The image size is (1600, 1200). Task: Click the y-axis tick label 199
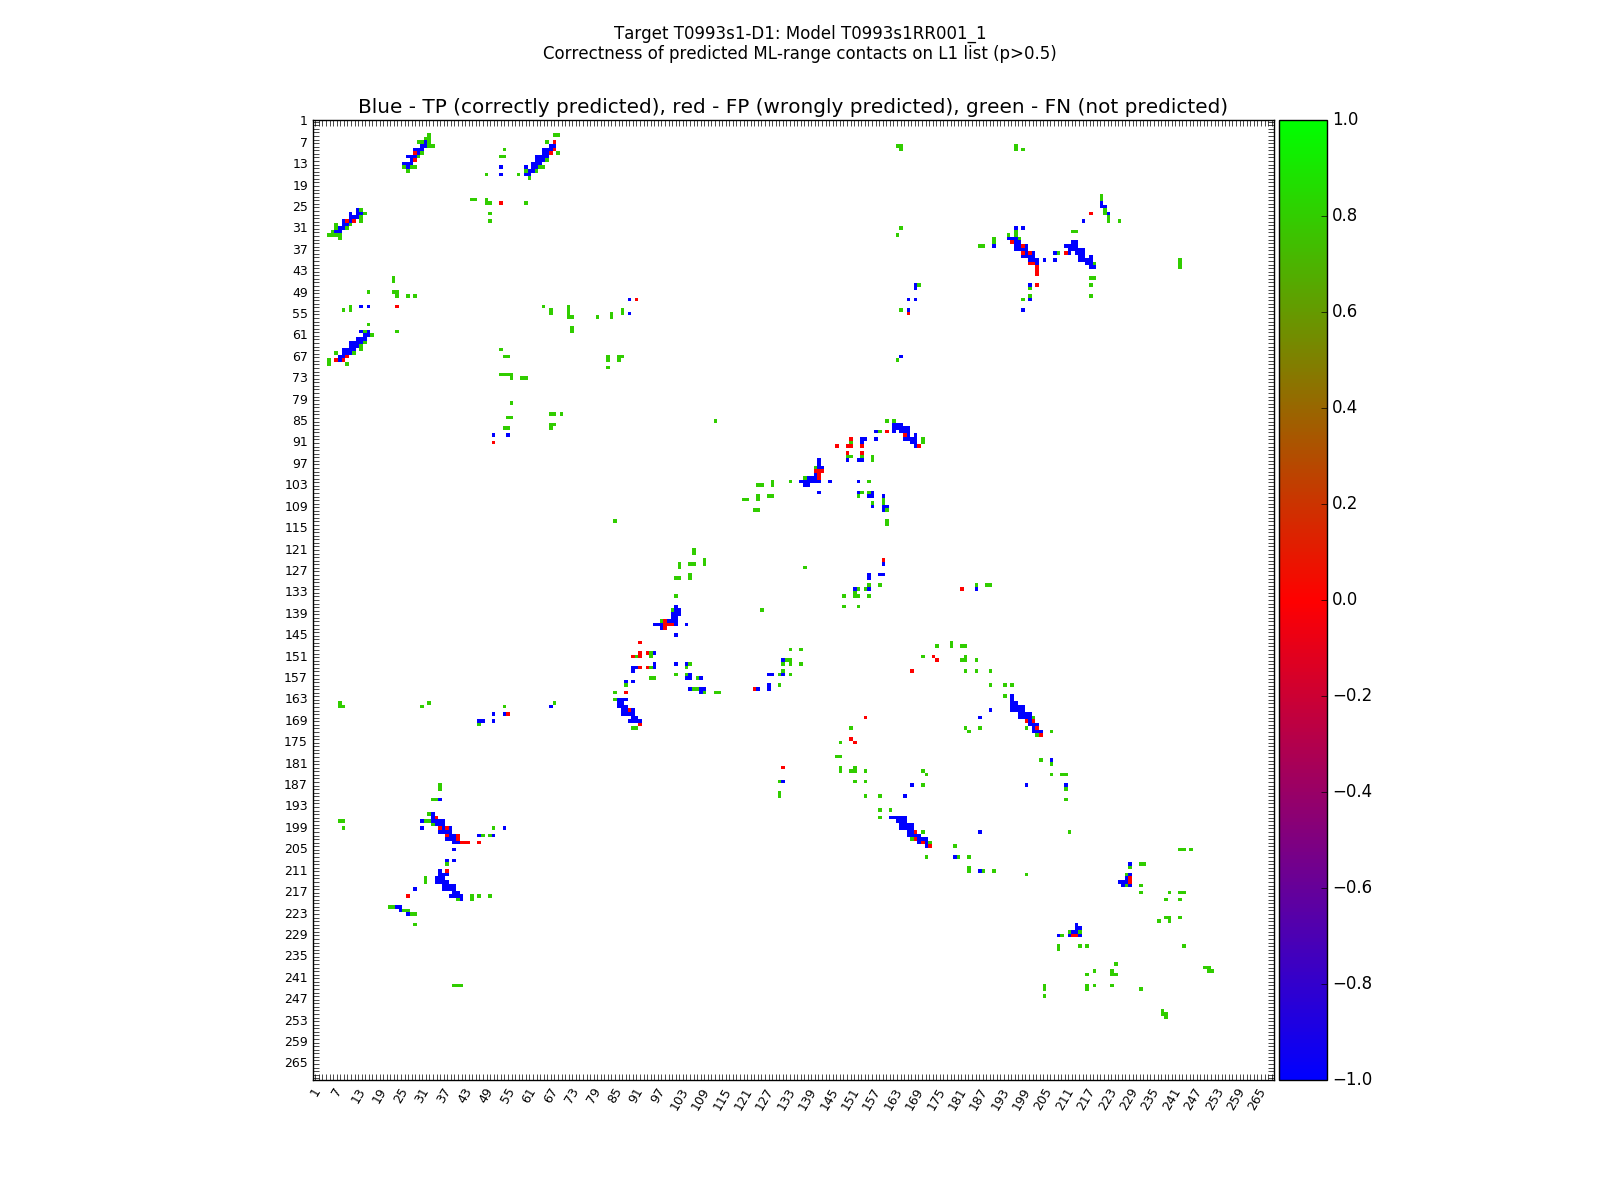[x=297, y=827]
